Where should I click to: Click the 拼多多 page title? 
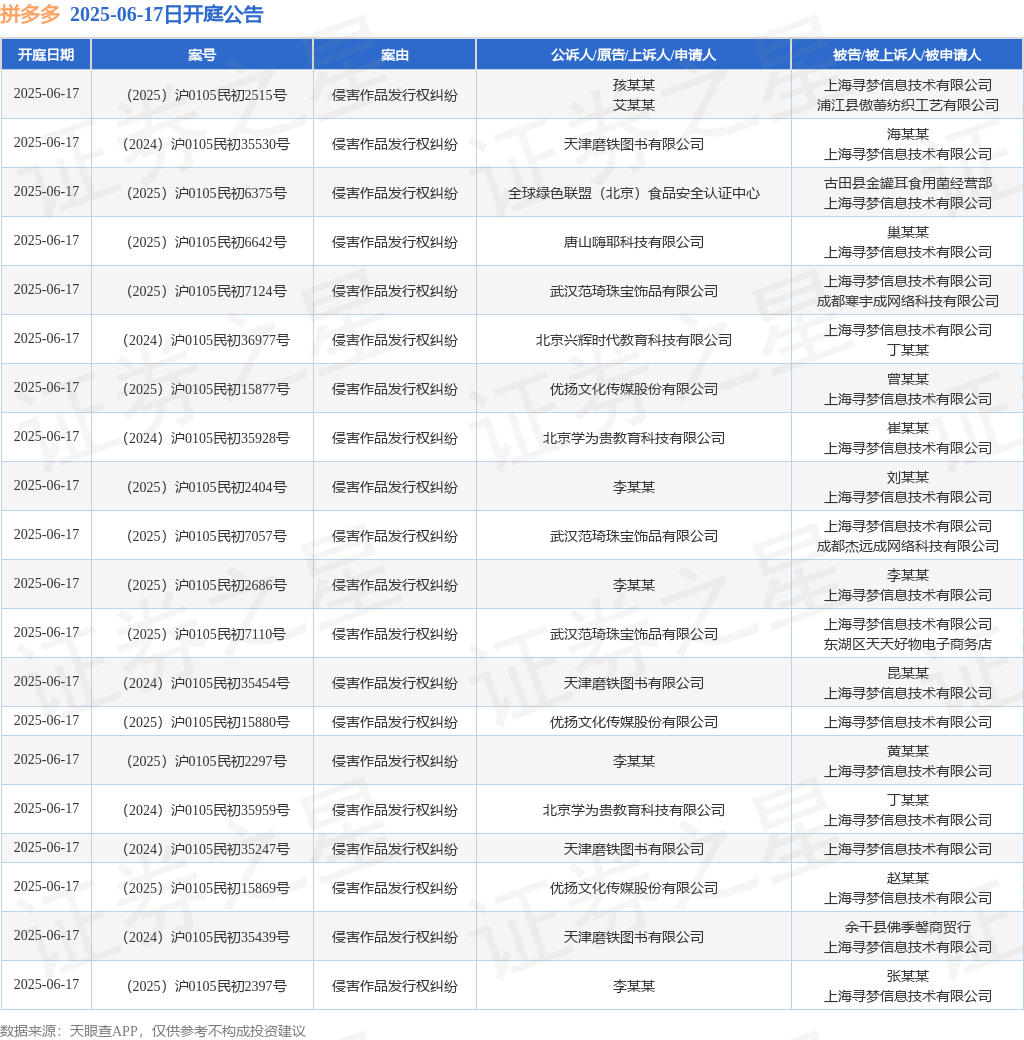(33, 15)
